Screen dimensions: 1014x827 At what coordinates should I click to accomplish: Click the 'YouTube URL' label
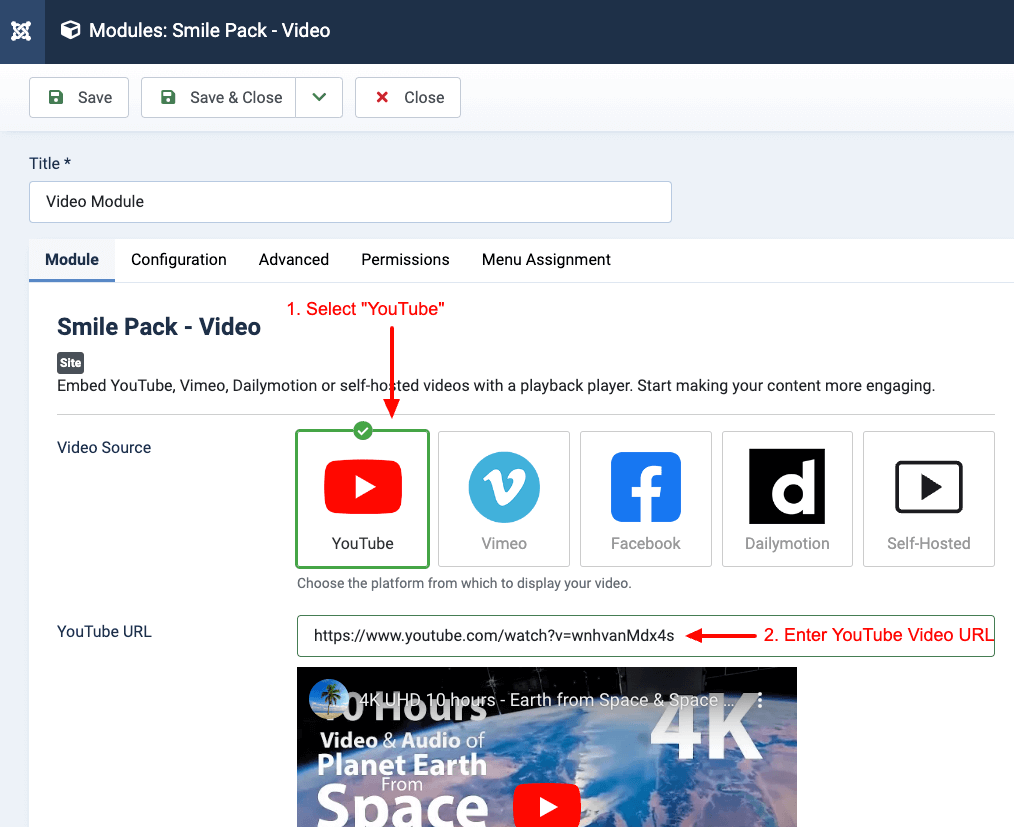point(104,632)
